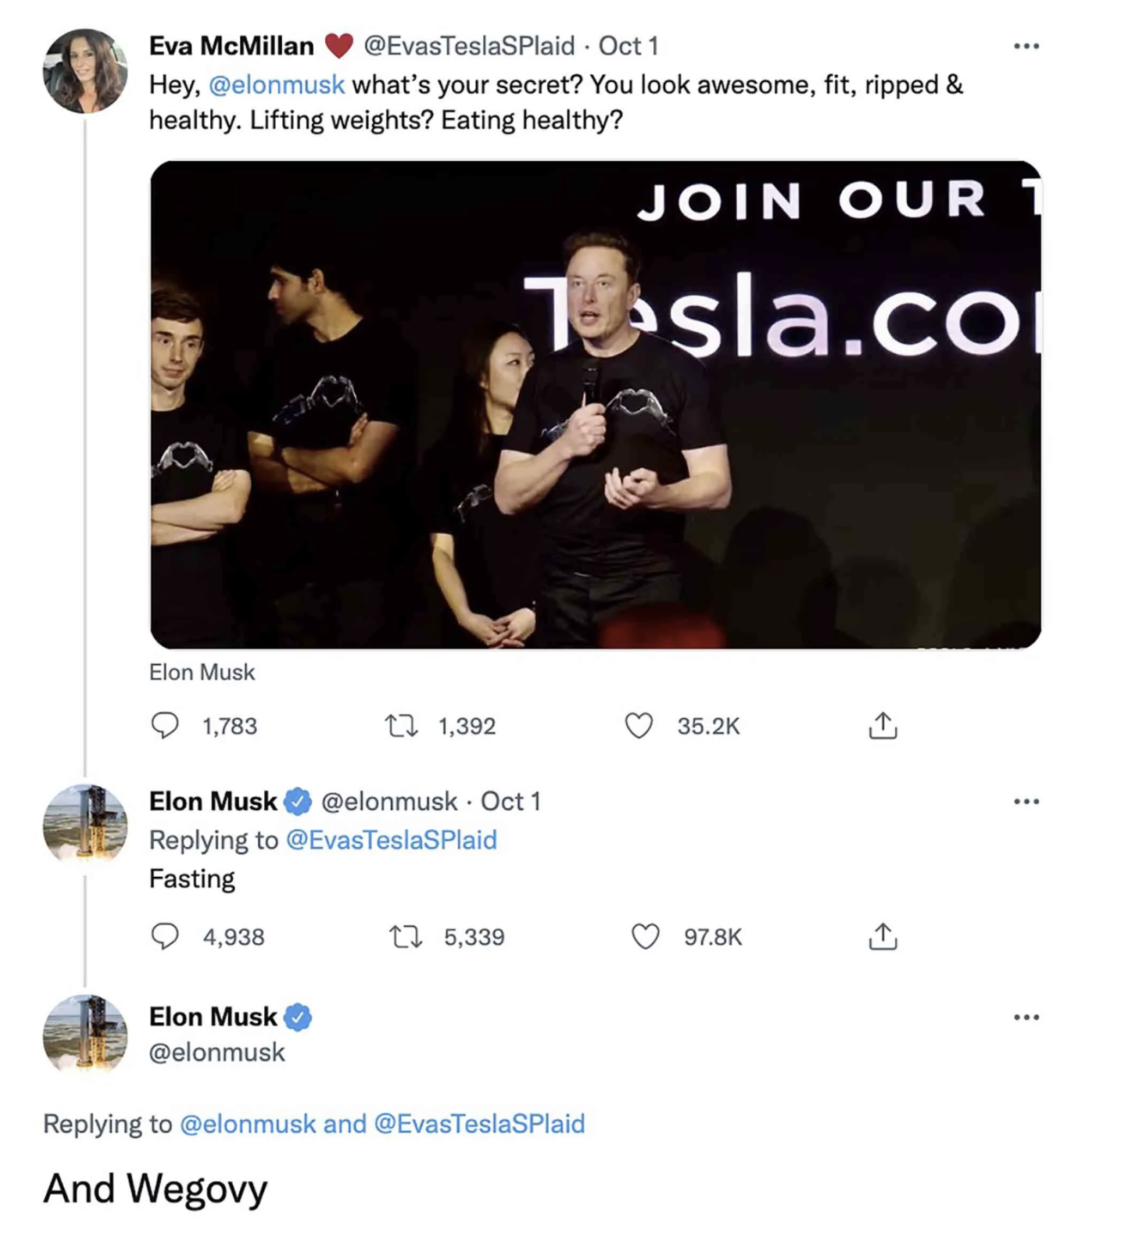Open Elon Musk's avatar on Wegovy tweet
Screen dimensions: 1124x1240
tap(85, 1034)
